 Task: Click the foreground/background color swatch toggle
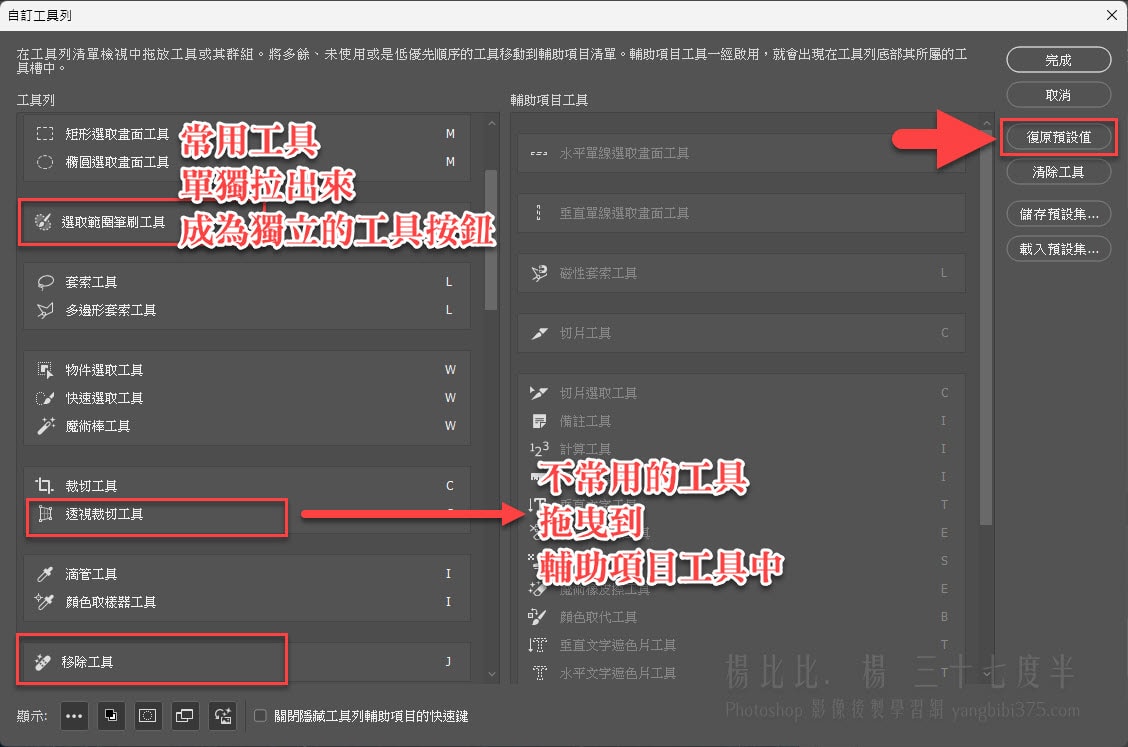click(x=111, y=716)
